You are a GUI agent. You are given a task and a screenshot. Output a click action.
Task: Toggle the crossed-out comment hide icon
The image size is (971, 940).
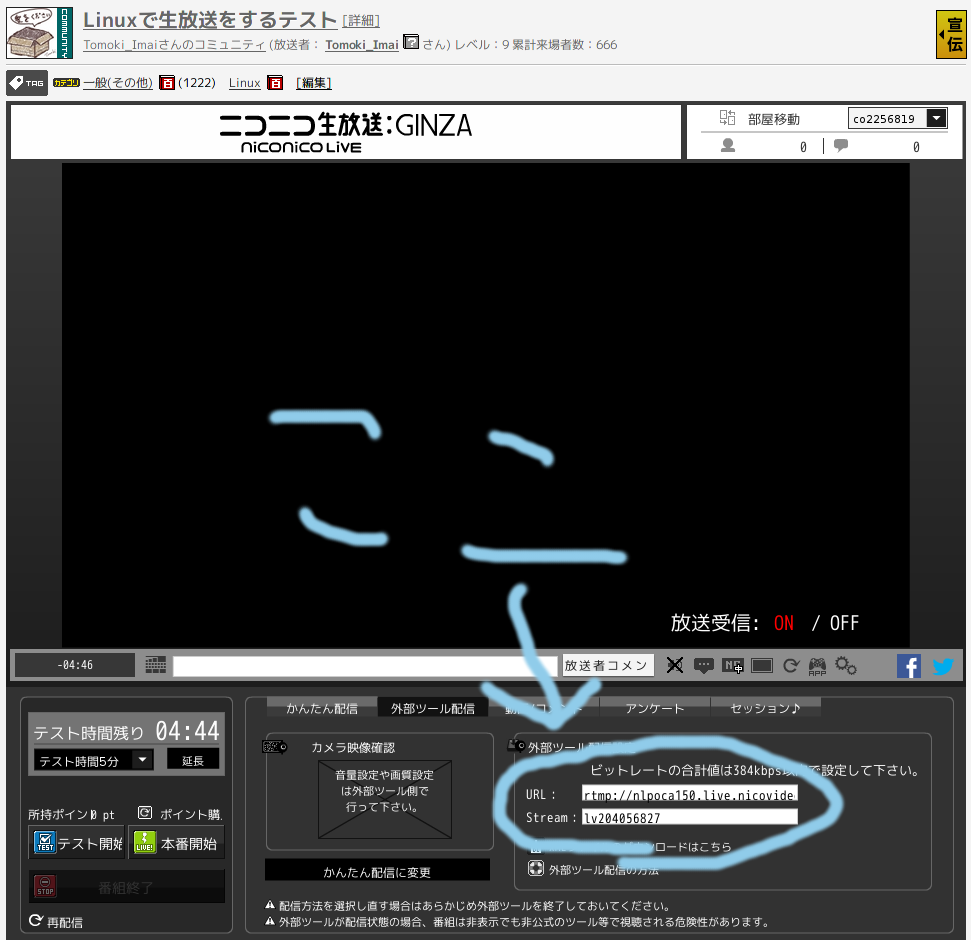674,666
